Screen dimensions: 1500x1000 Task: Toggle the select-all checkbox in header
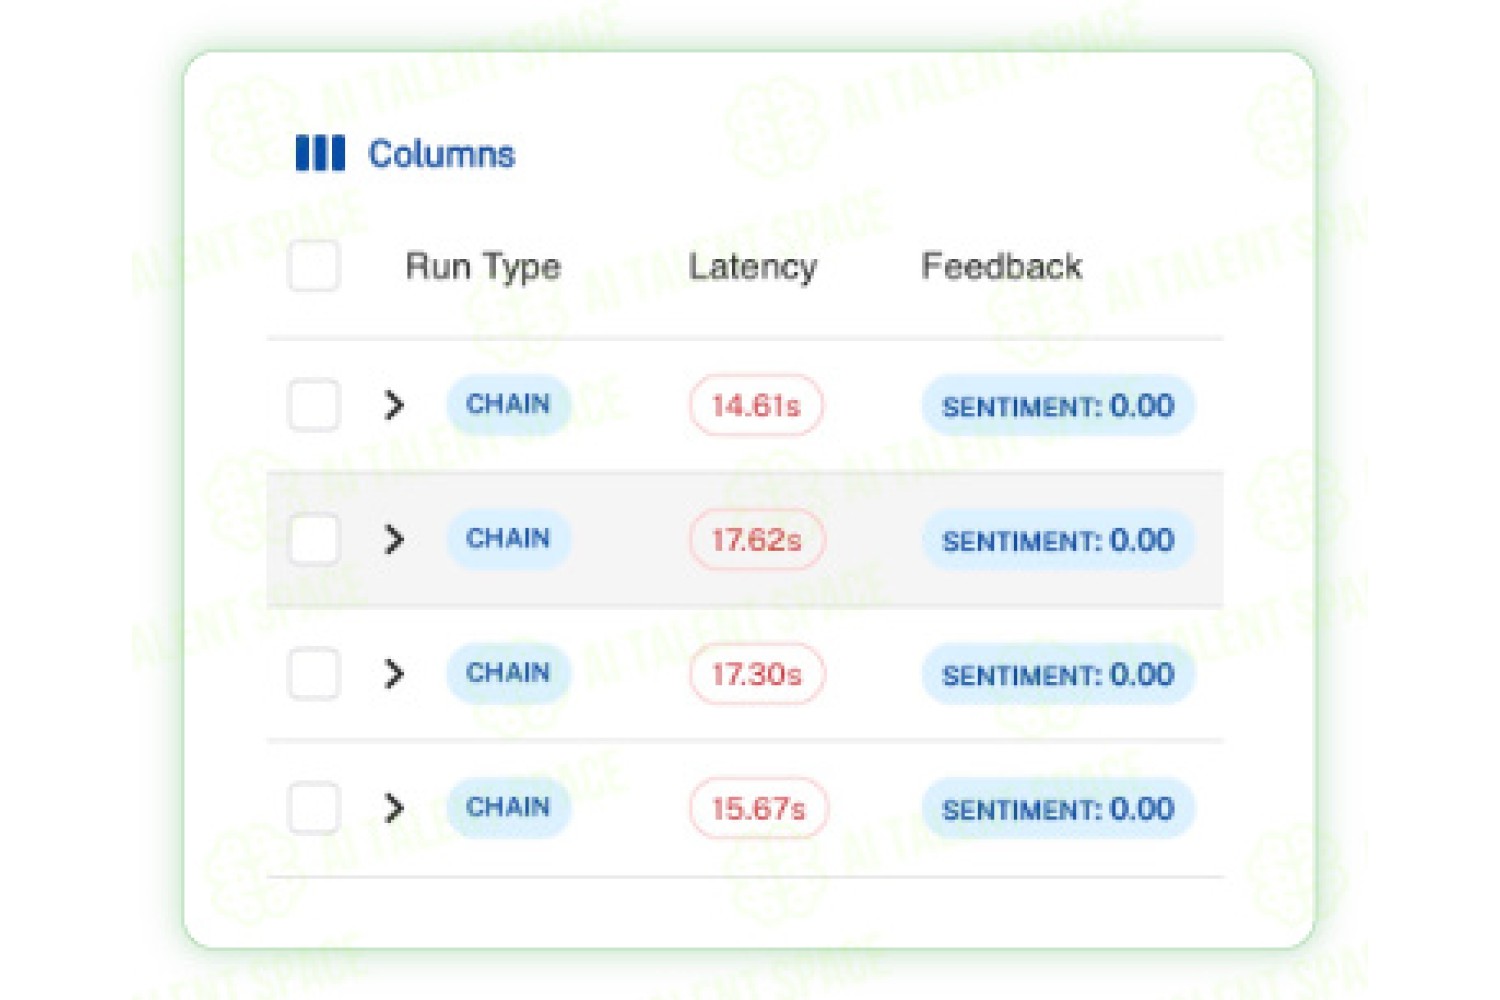click(314, 266)
